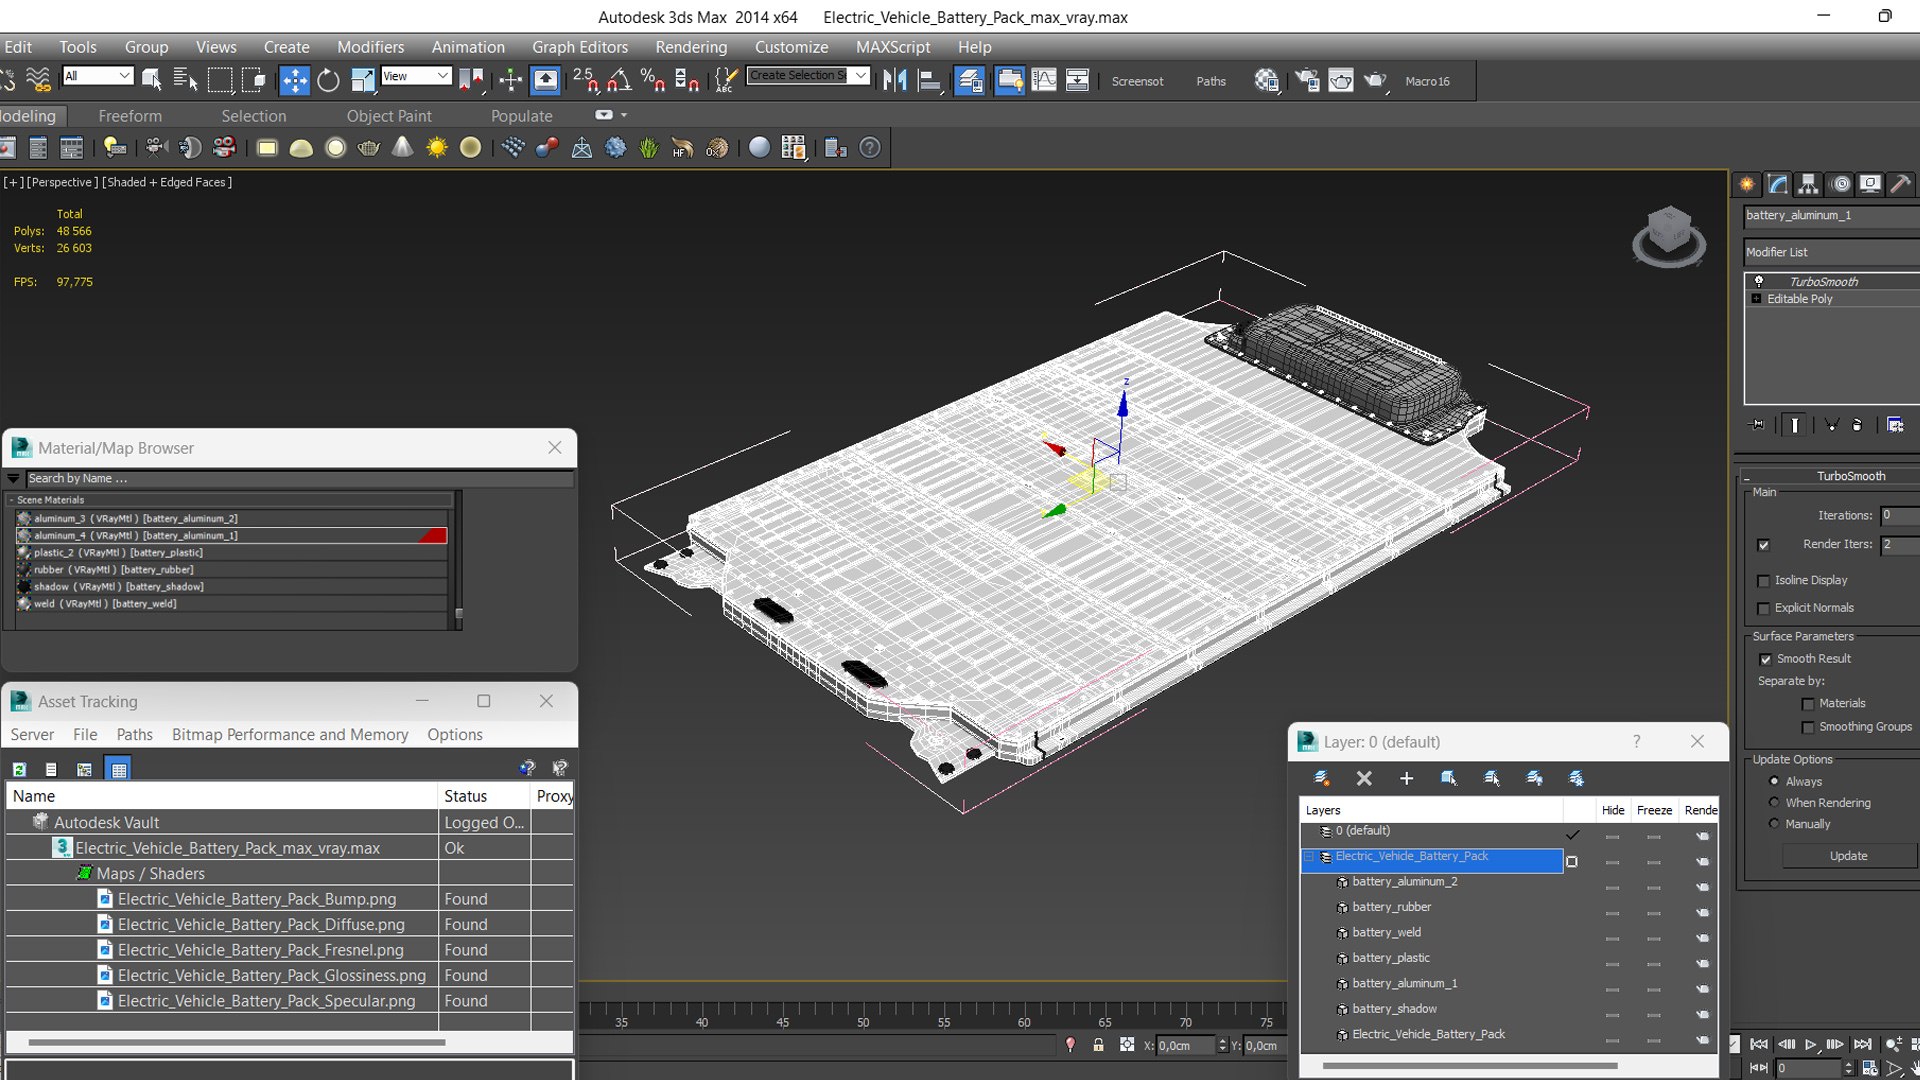Activate the Select and Rotate tool

[x=328, y=80]
